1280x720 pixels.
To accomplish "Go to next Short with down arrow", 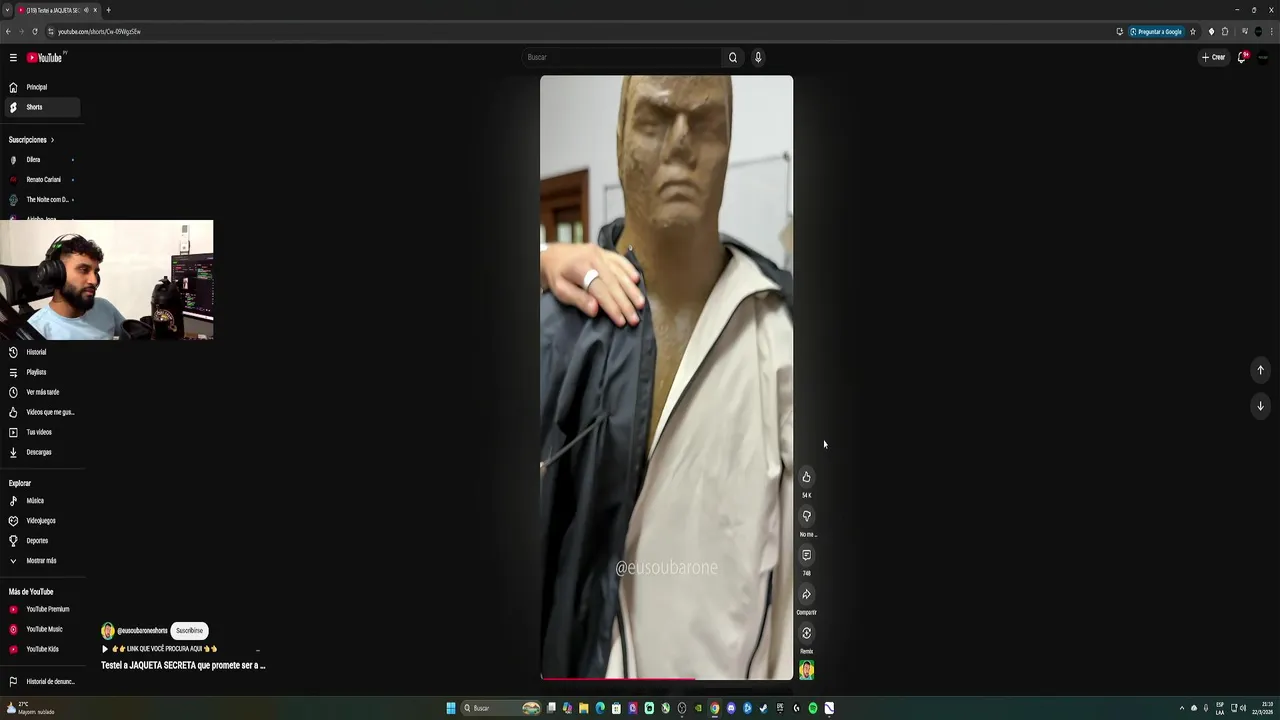I will pos(1260,406).
